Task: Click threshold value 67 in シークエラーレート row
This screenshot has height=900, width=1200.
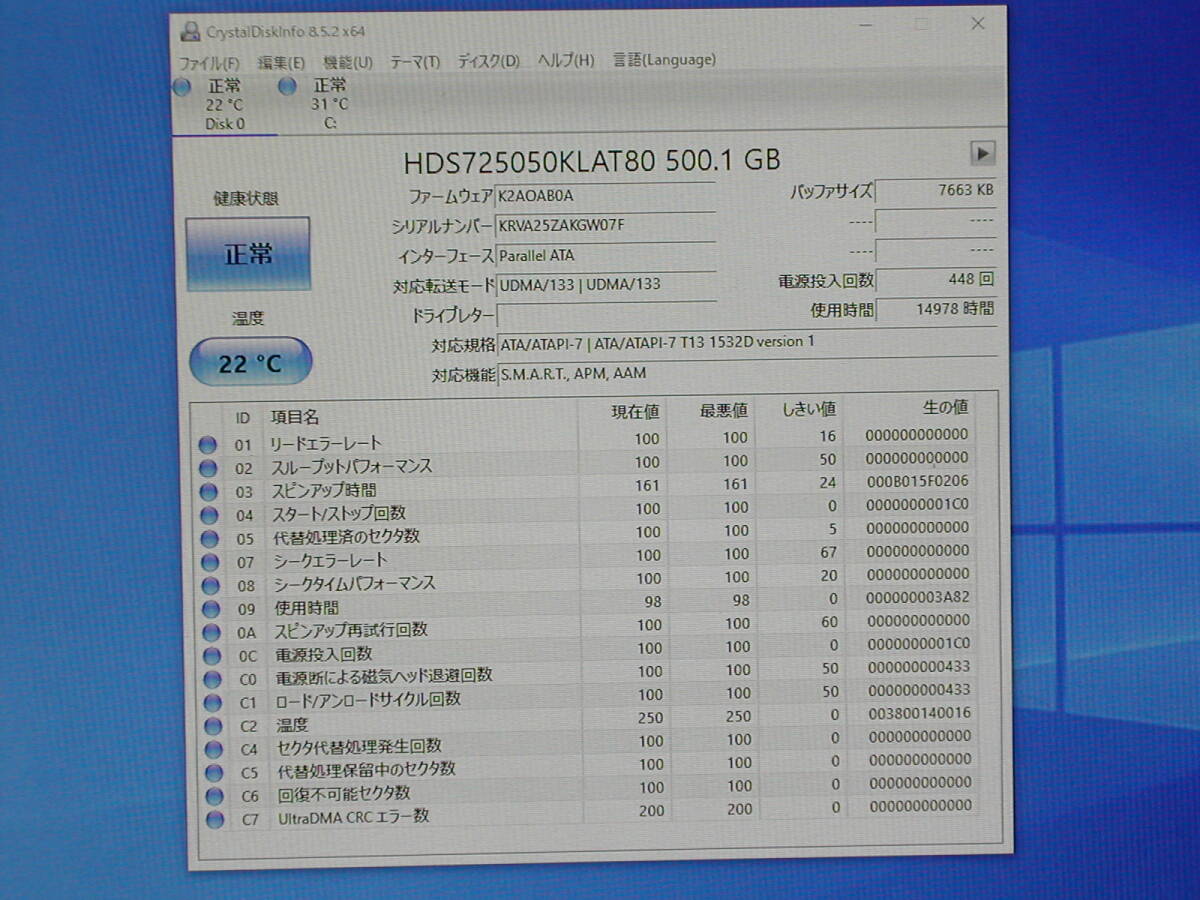Action: pyautogui.click(x=827, y=552)
